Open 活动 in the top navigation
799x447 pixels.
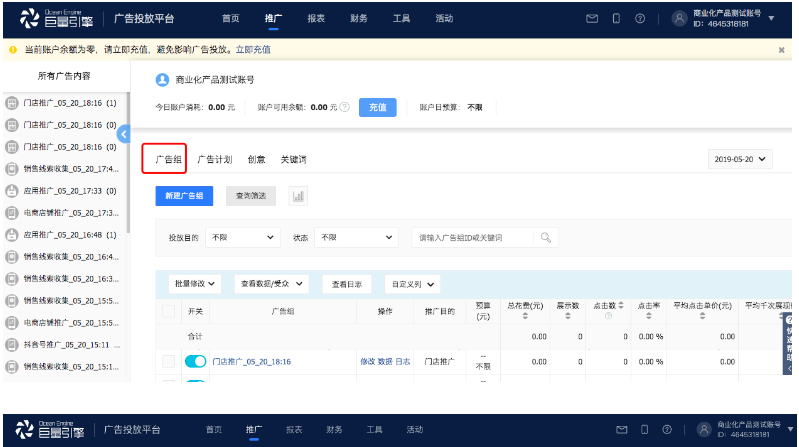(x=444, y=18)
